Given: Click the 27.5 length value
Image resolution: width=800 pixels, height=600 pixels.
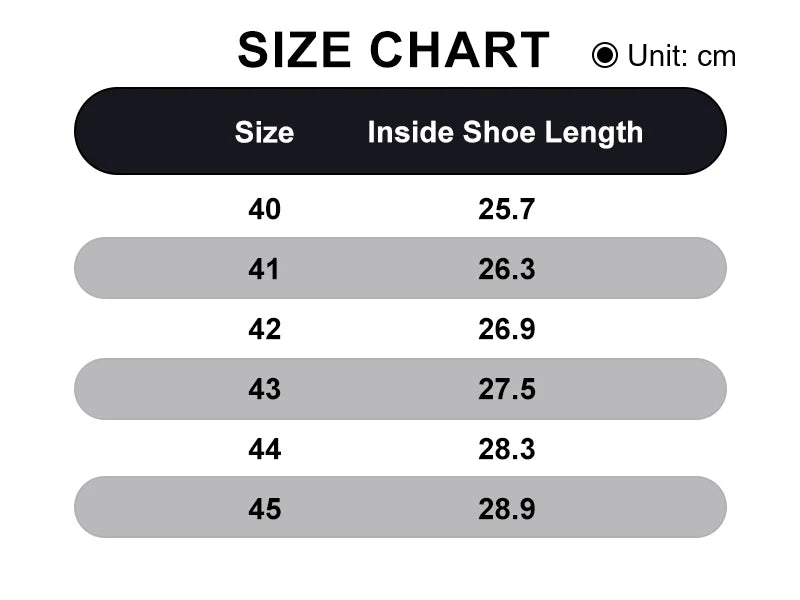Looking at the screenshot, I should 507,389.
